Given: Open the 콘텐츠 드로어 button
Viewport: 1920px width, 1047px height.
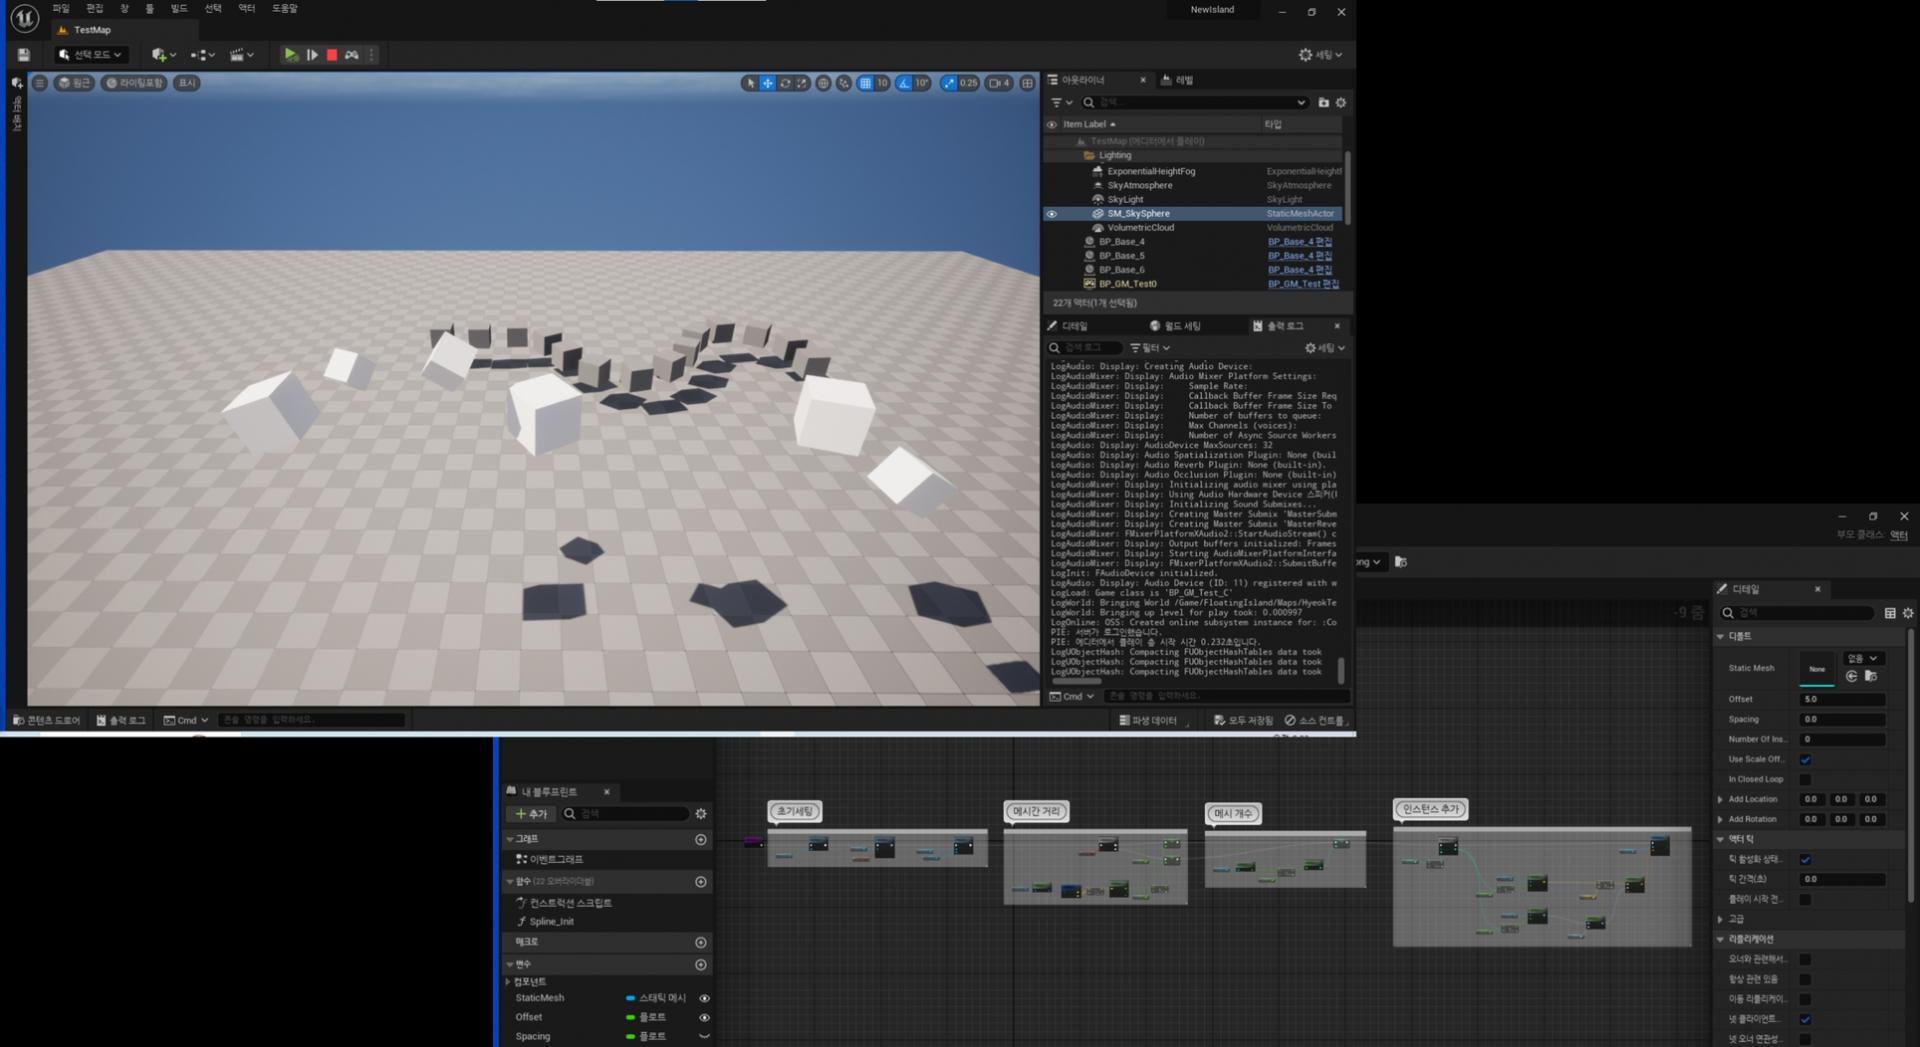Looking at the screenshot, I should pyautogui.click(x=47, y=720).
